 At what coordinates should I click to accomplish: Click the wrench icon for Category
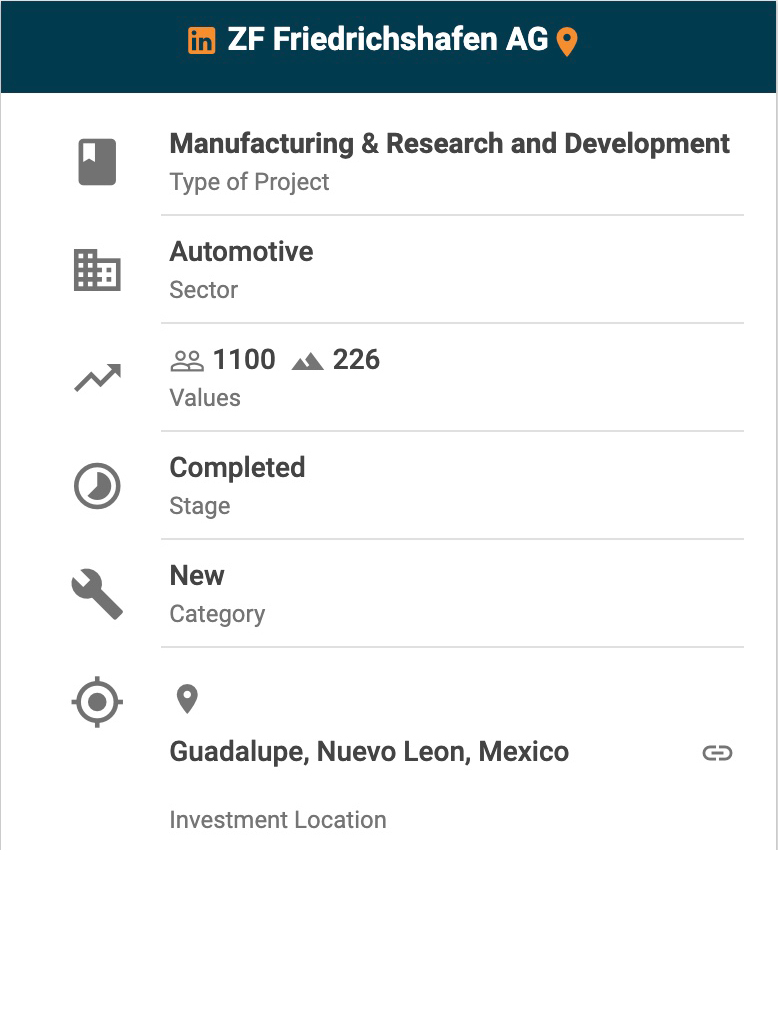pos(97,594)
